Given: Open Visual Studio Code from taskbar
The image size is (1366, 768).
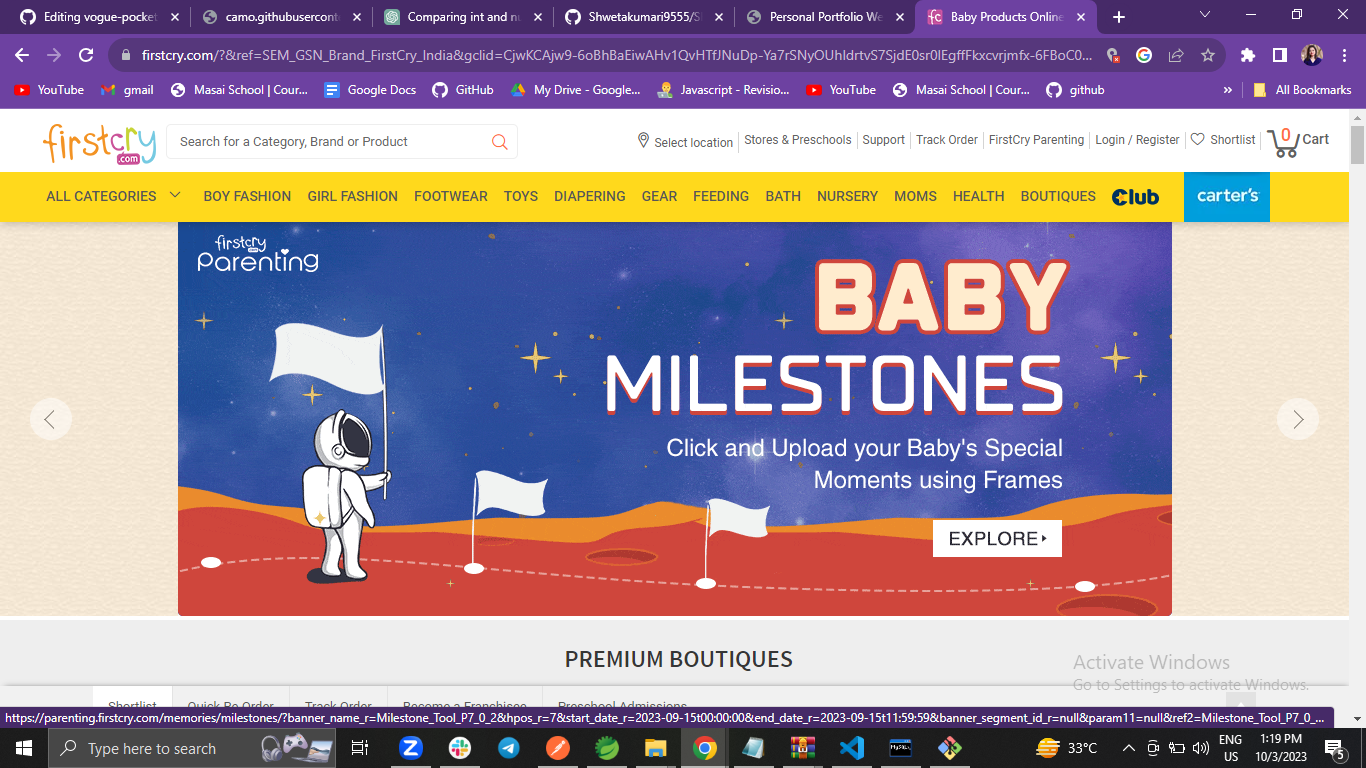Looking at the screenshot, I should click(852, 748).
